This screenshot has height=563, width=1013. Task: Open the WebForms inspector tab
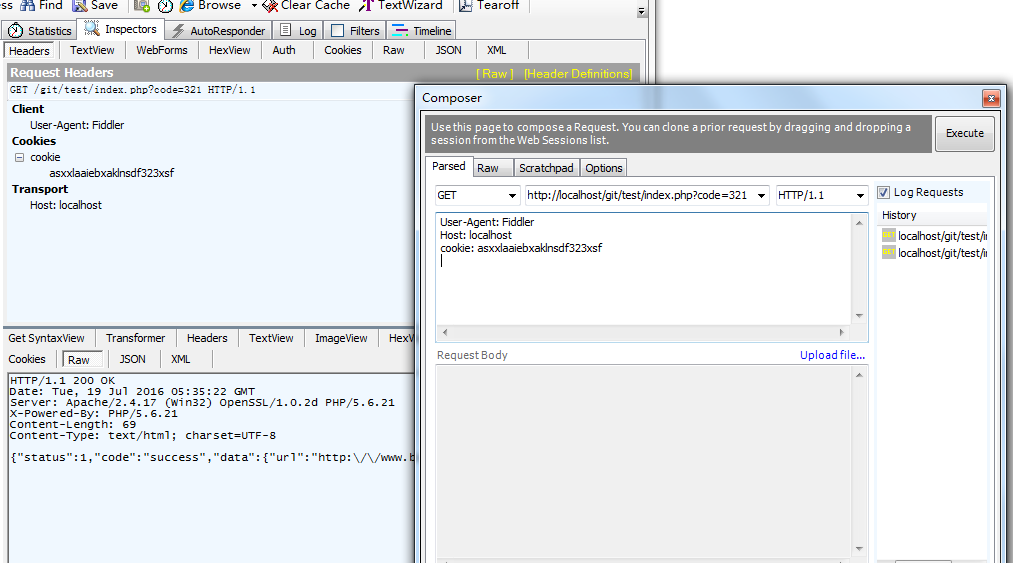pyautogui.click(x=162, y=50)
